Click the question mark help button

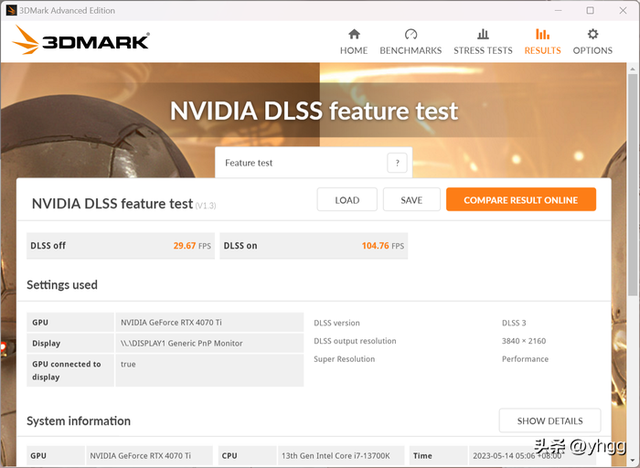(397, 163)
